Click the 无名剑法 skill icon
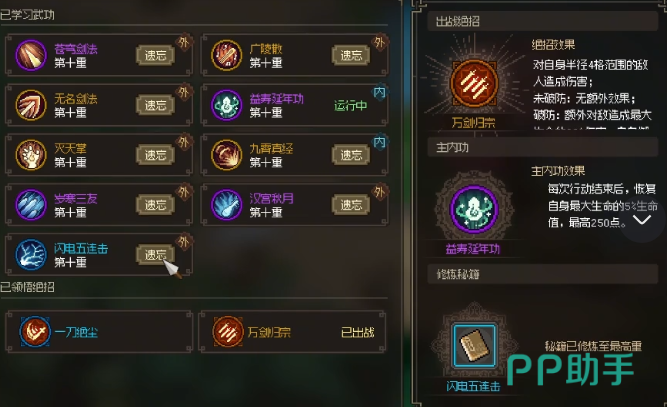Viewport: 667px width, 407px height. (x=31, y=105)
